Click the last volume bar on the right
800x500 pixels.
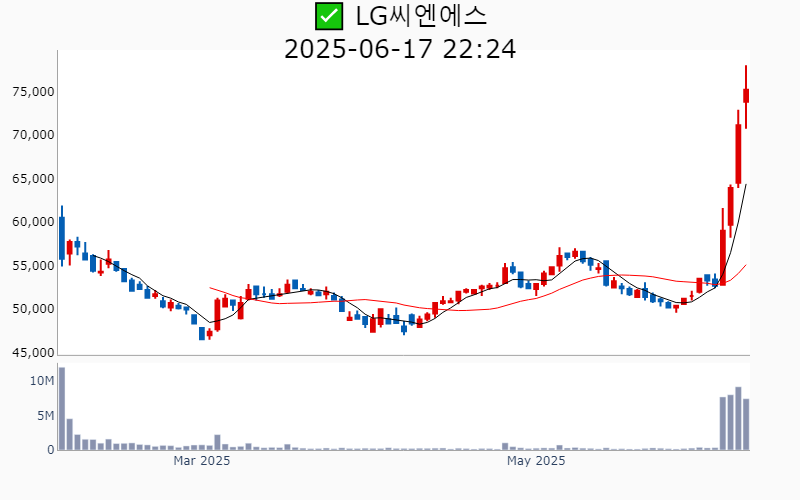[x=746, y=424]
